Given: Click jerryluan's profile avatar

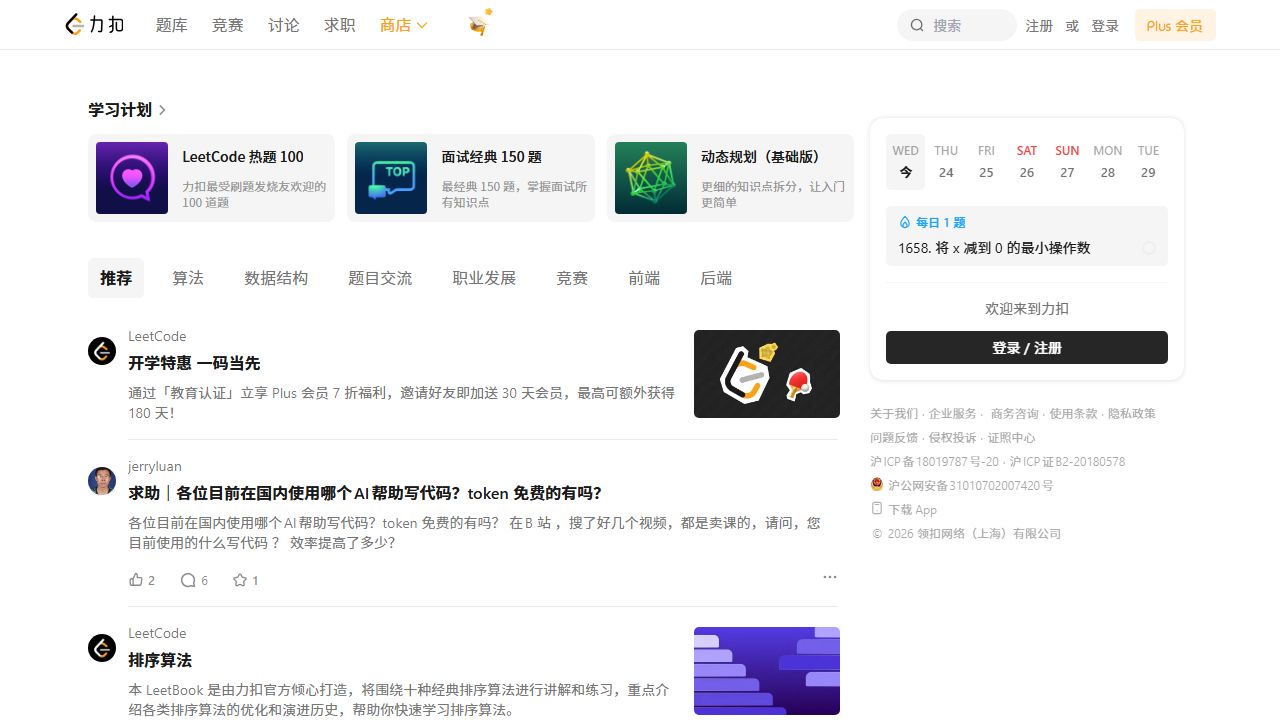Looking at the screenshot, I should click(102, 481).
